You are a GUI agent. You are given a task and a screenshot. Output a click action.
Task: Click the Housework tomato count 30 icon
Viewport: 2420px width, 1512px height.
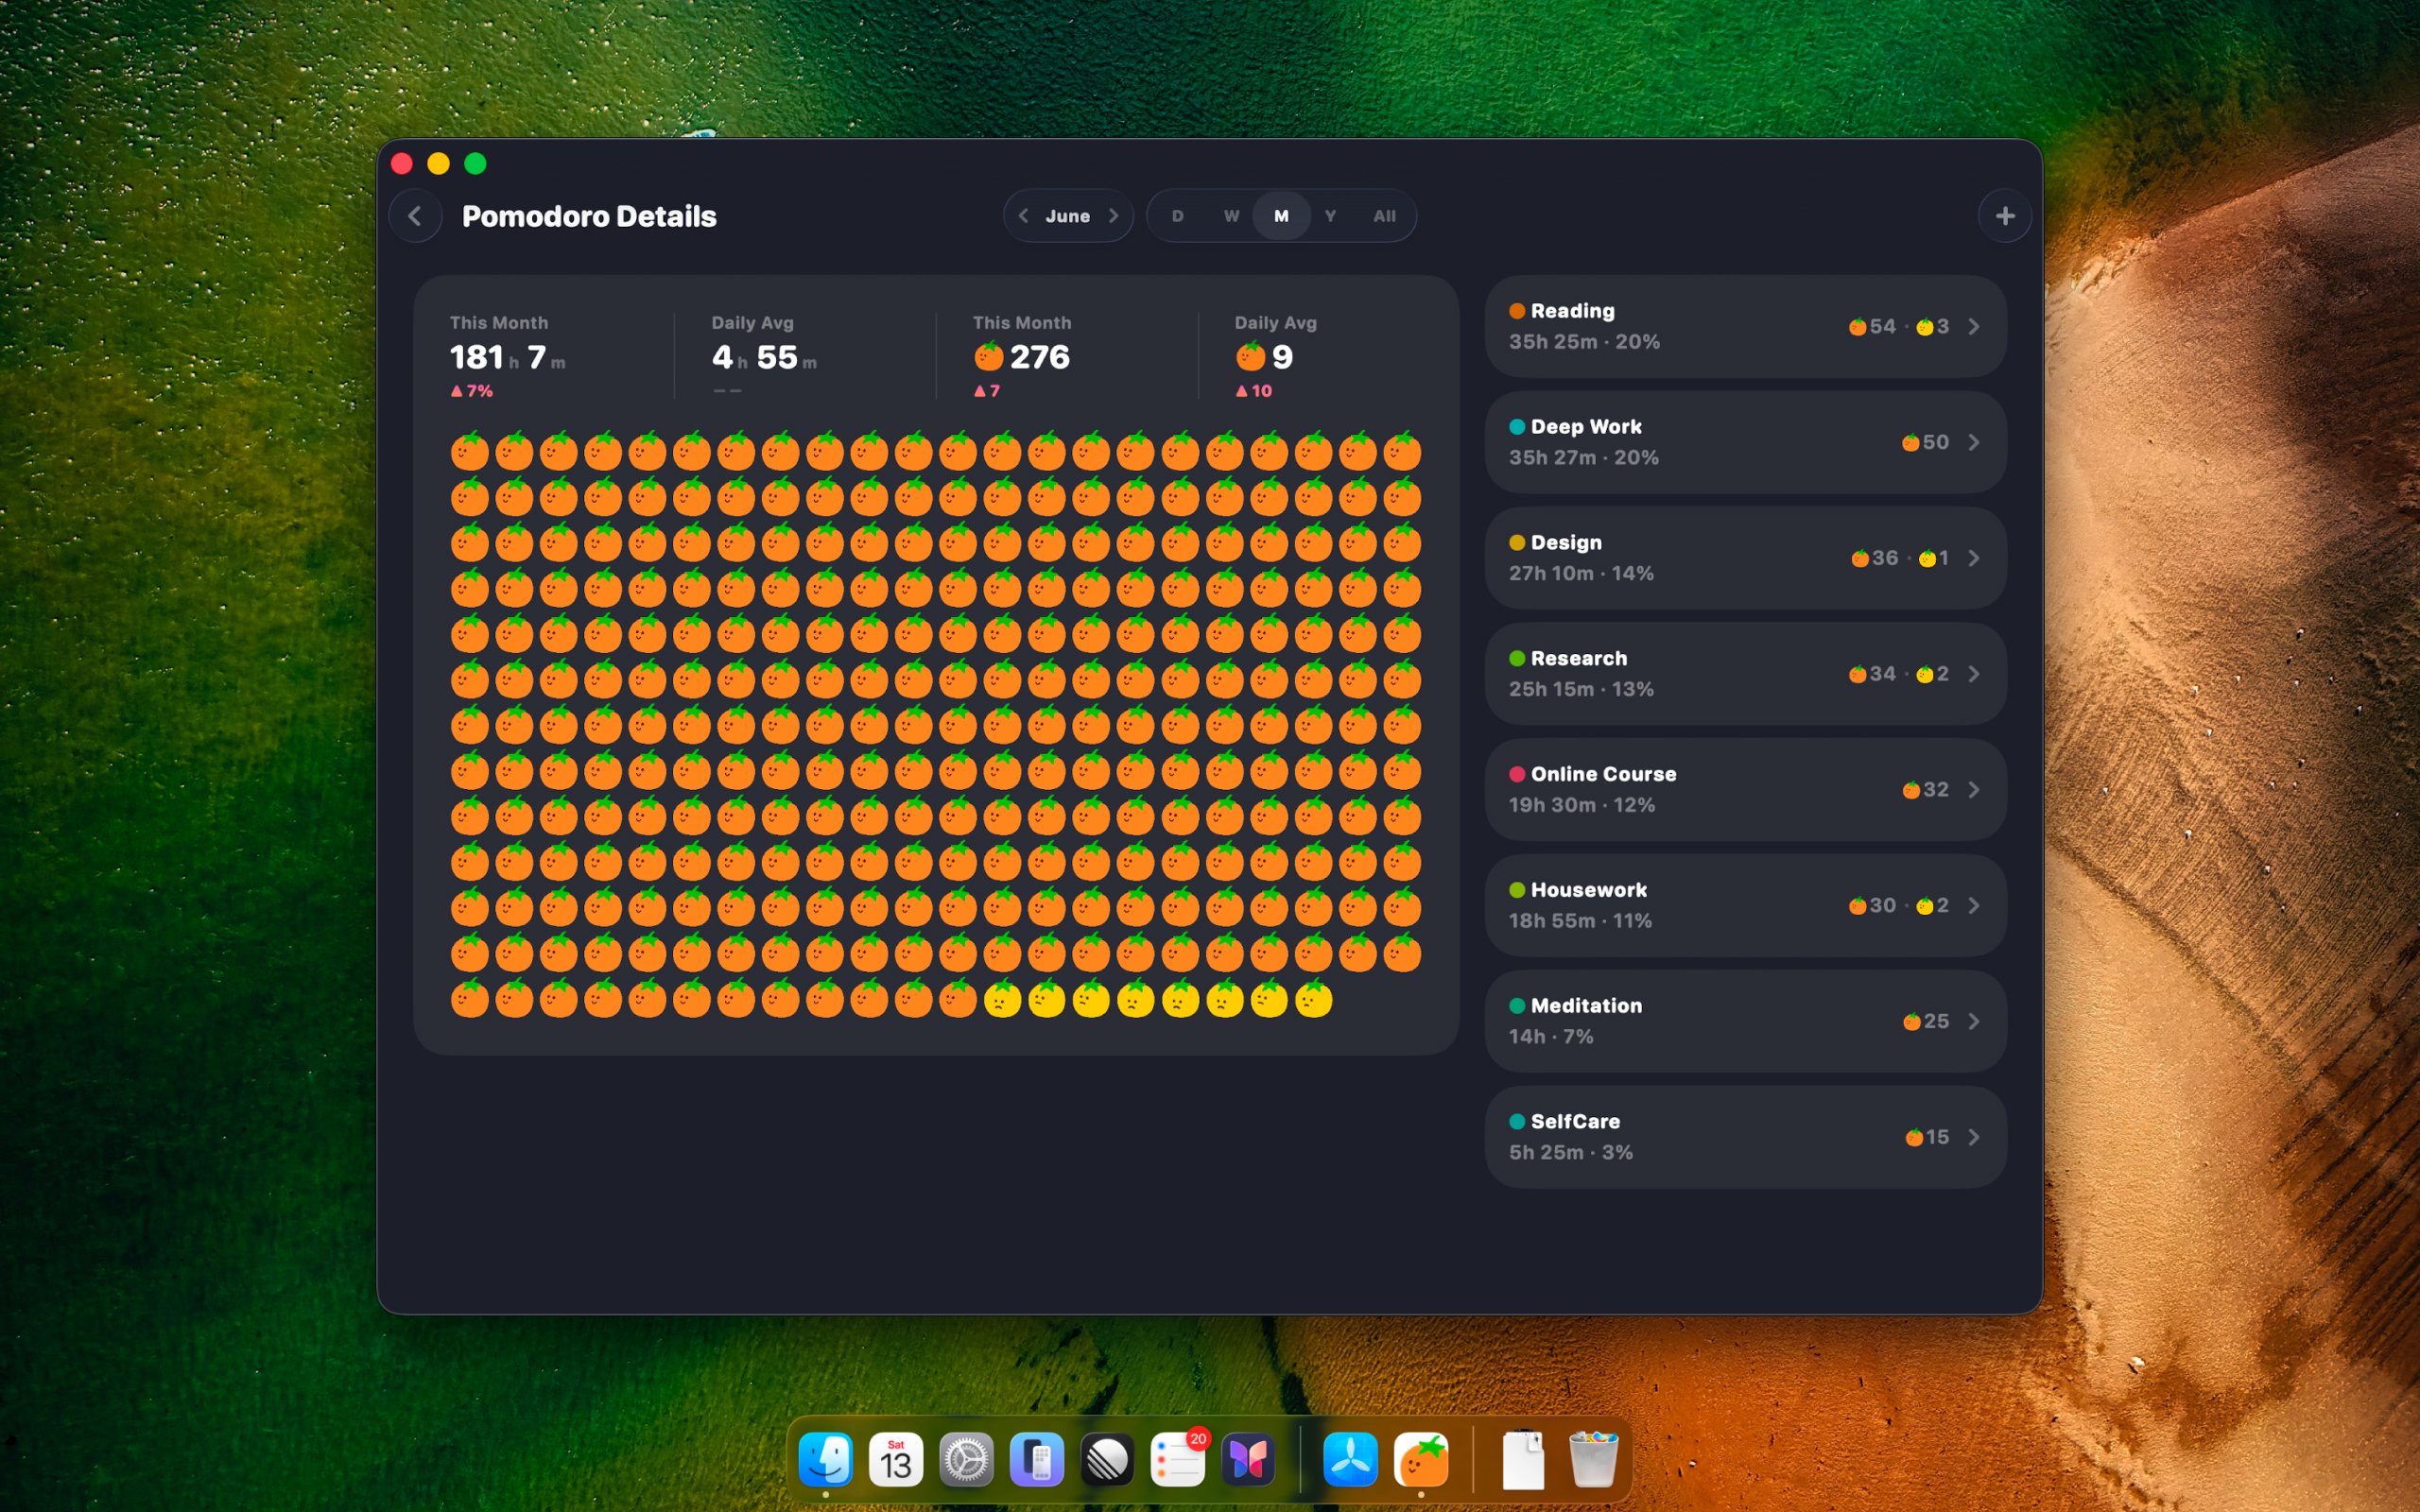pos(1857,906)
